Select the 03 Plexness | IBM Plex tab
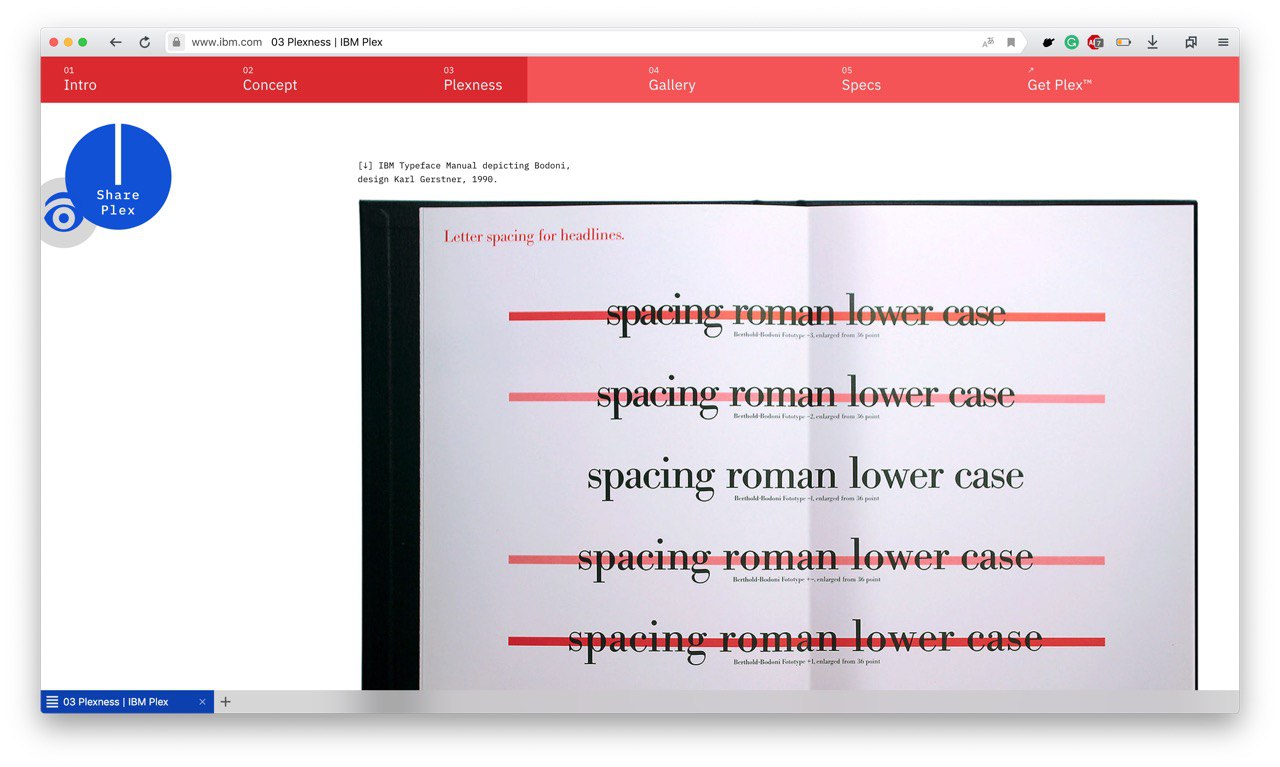The width and height of the screenshot is (1280, 767). click(x=127, y=702)
